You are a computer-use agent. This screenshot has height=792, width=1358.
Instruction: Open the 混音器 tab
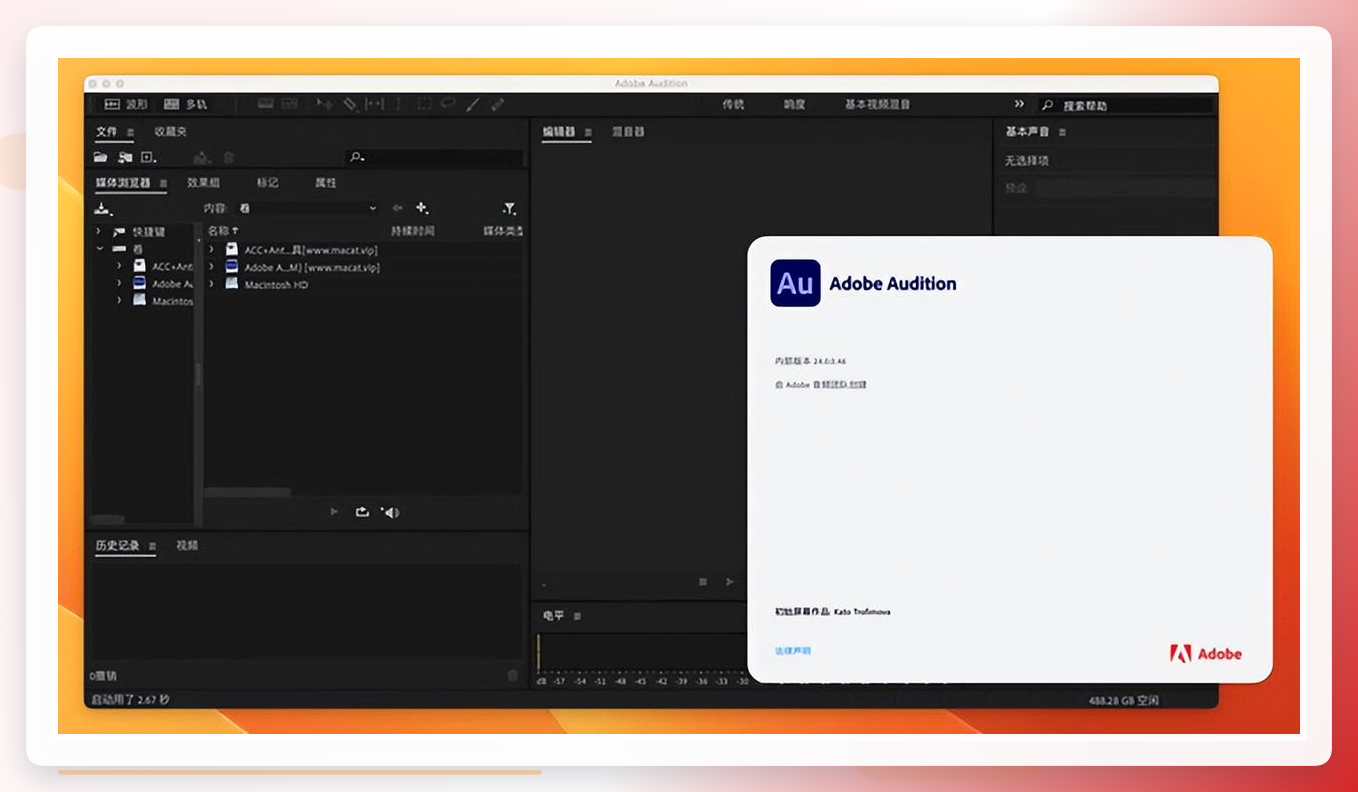[x=628, y=132]
